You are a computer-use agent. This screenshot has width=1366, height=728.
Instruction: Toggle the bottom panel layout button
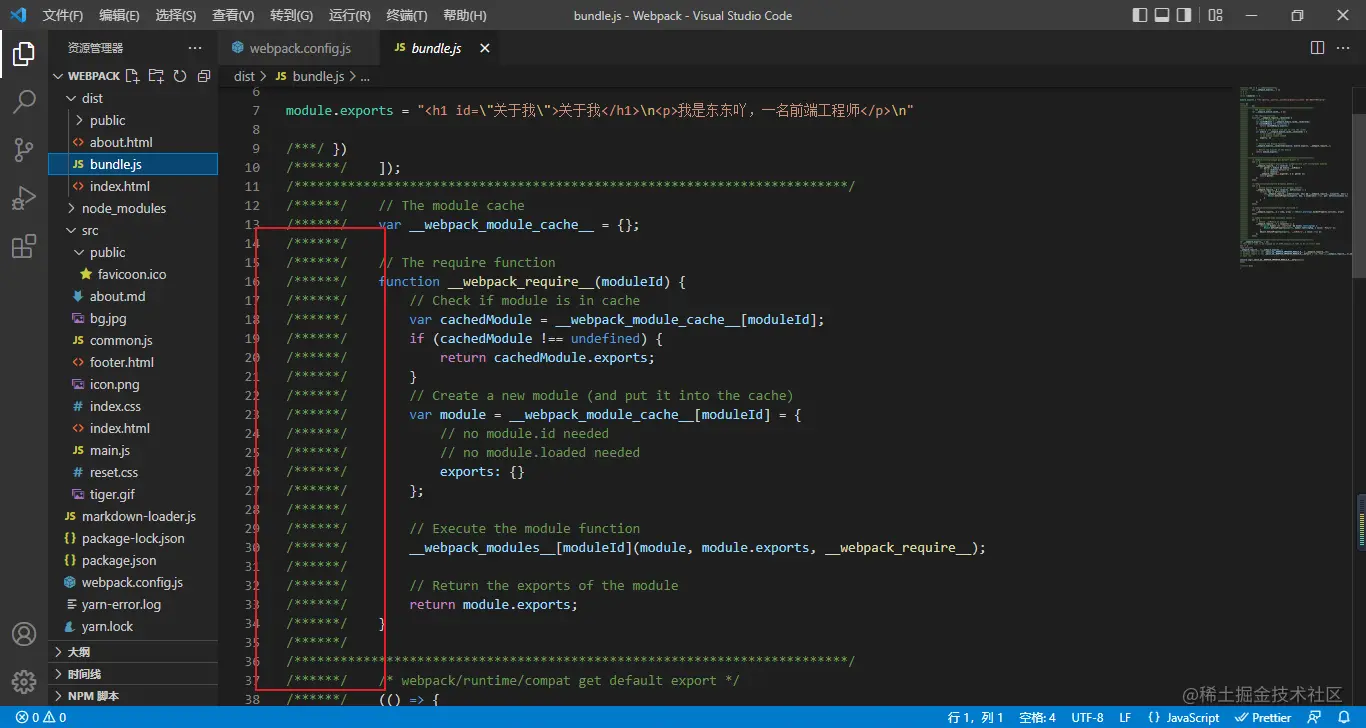coord(1162,15)
